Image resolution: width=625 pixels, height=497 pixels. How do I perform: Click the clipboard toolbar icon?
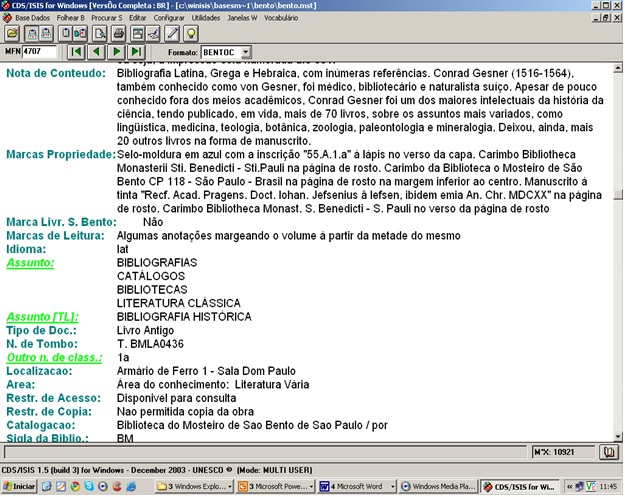(65, 33)
